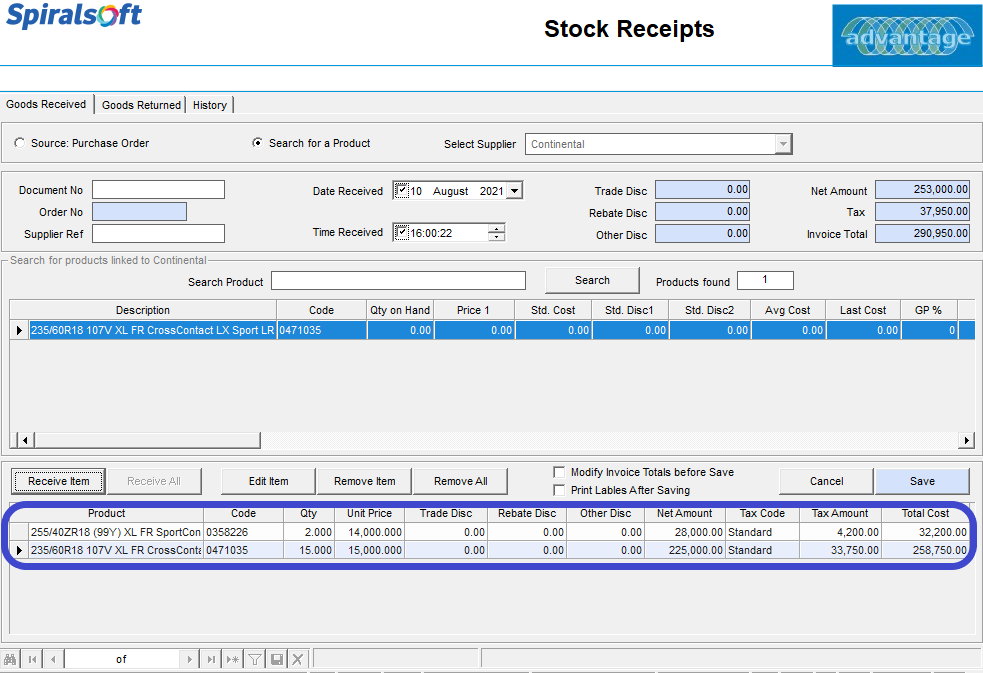The height and width of the screenshot is (673, 983).
Task: Select Source: Purchase Order radio button
Action: pyautogui.click(x=20, y=143)
